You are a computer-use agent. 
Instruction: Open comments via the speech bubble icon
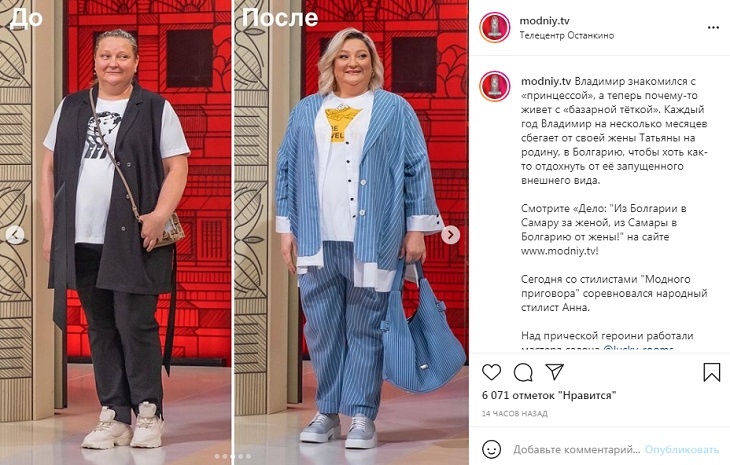[x=523, y=372]
